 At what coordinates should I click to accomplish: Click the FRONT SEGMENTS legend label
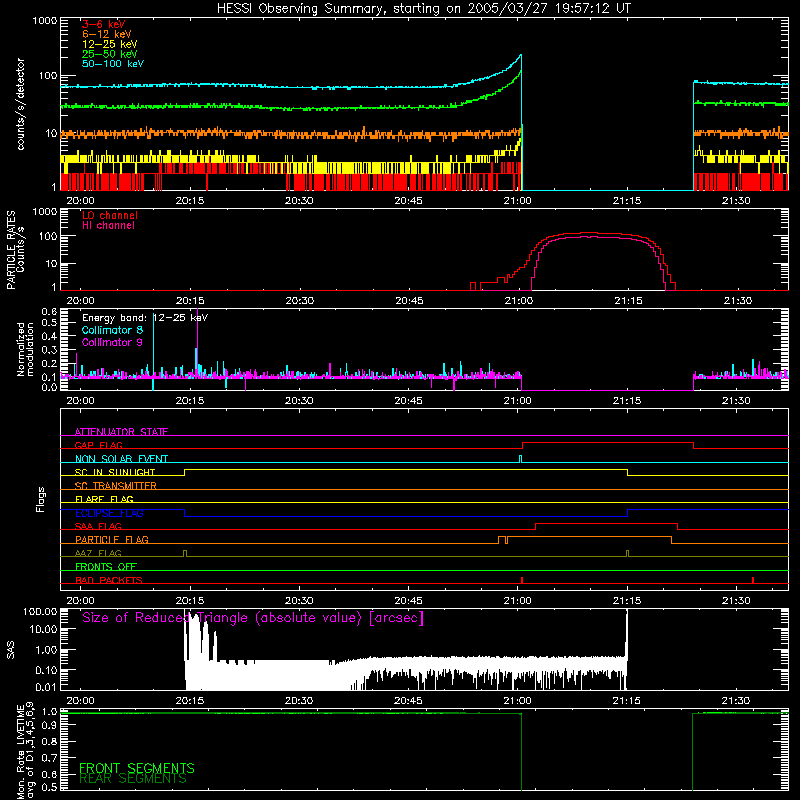click(x=137, y=768)
